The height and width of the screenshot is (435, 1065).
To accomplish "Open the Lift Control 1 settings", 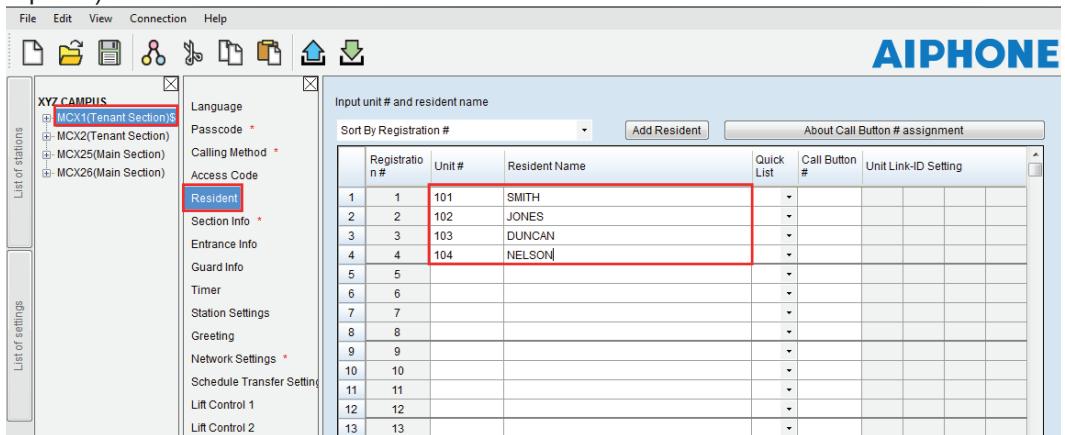I will (223, 405).
